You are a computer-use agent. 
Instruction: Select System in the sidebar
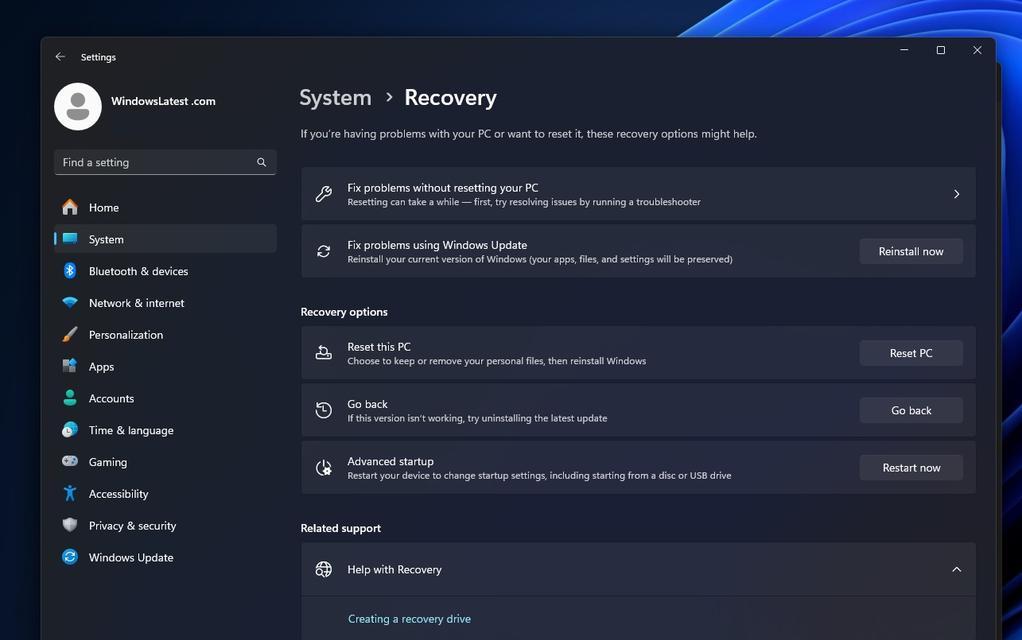click(x=166, y=239)
